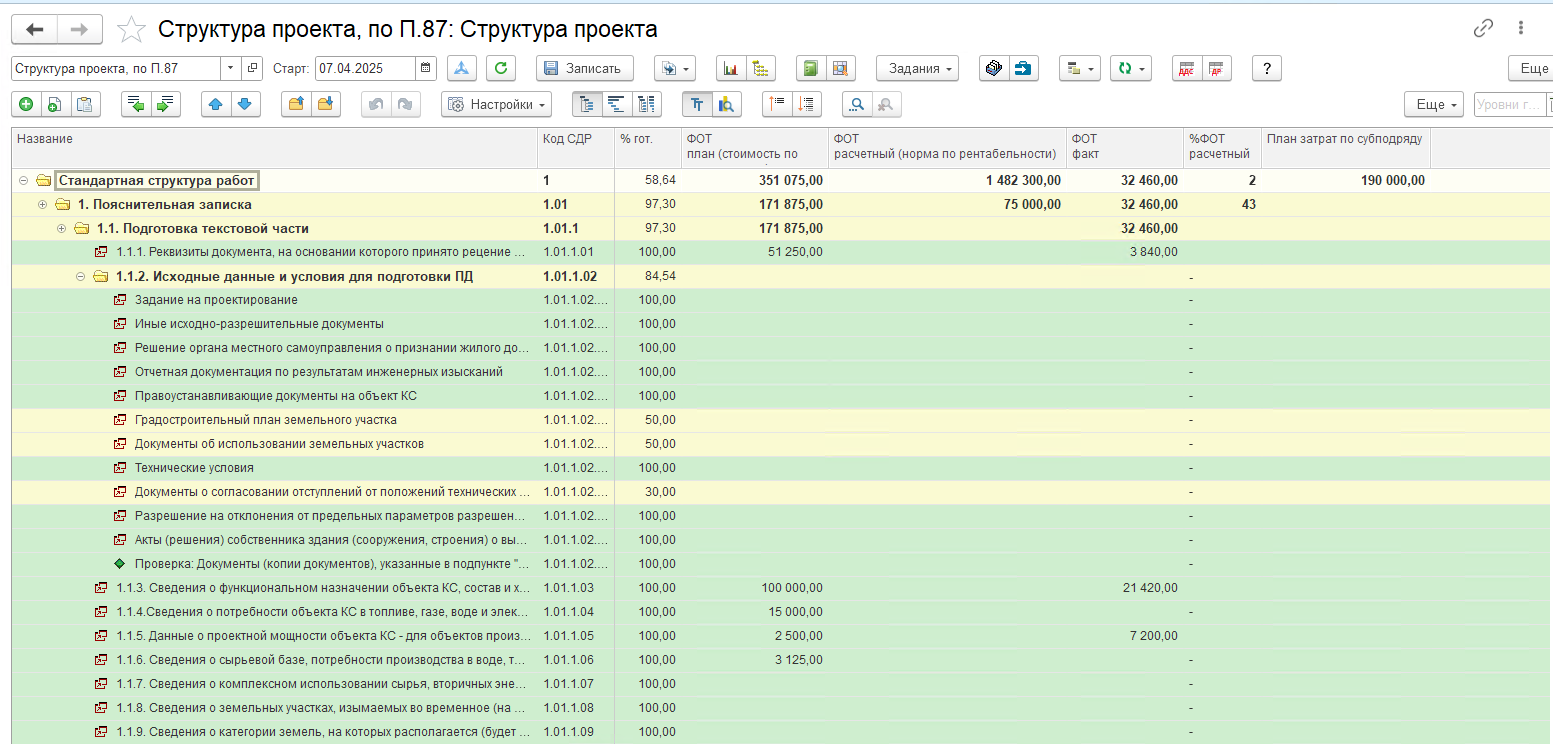Open the bar chart diagram icon
The image size is (1553, 744).
[731, 68]
